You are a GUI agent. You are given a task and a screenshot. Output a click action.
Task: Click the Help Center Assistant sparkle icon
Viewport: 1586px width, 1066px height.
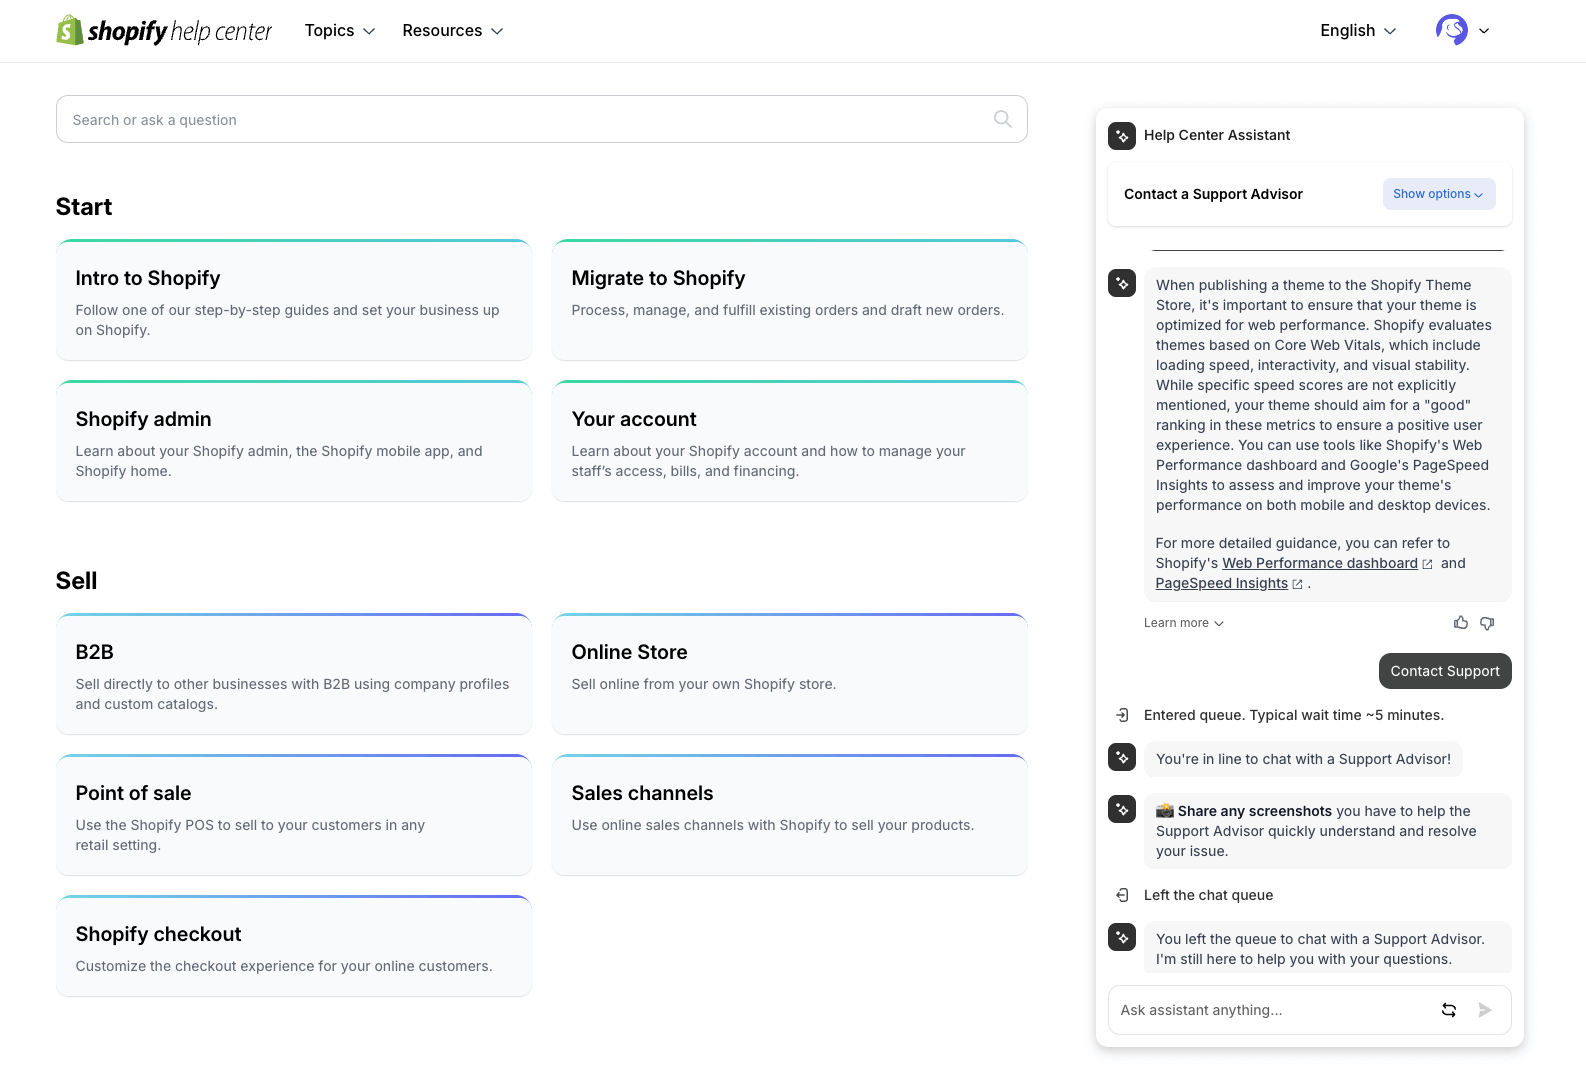1122,135
